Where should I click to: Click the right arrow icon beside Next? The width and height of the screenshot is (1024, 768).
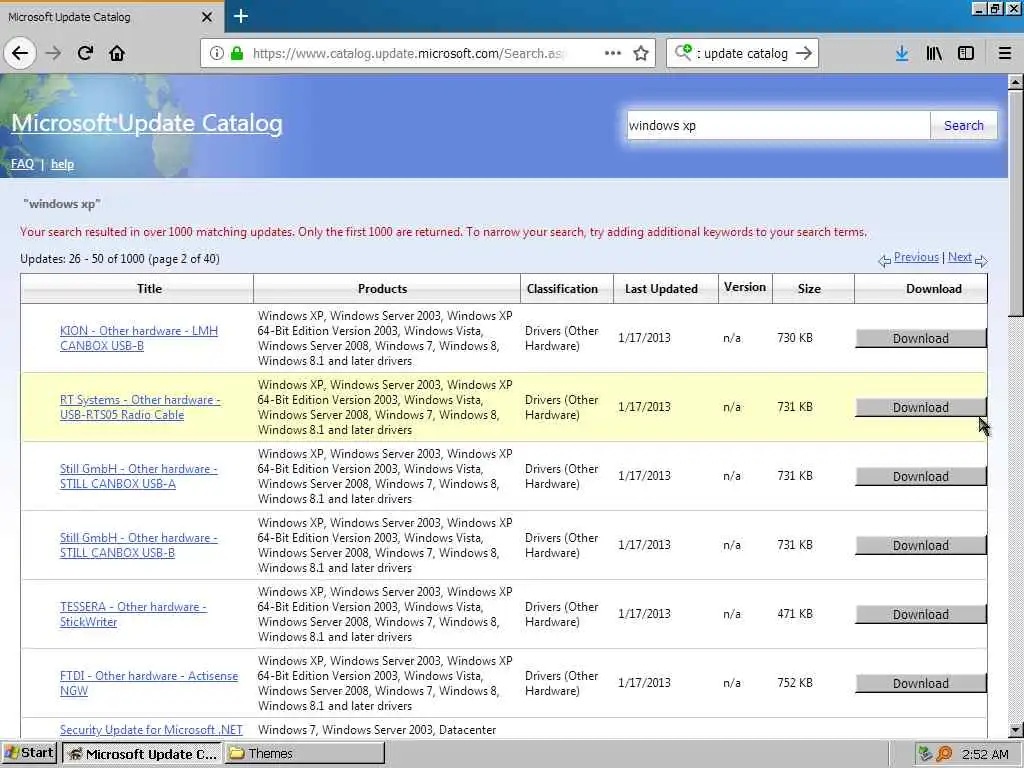[981, 261]
